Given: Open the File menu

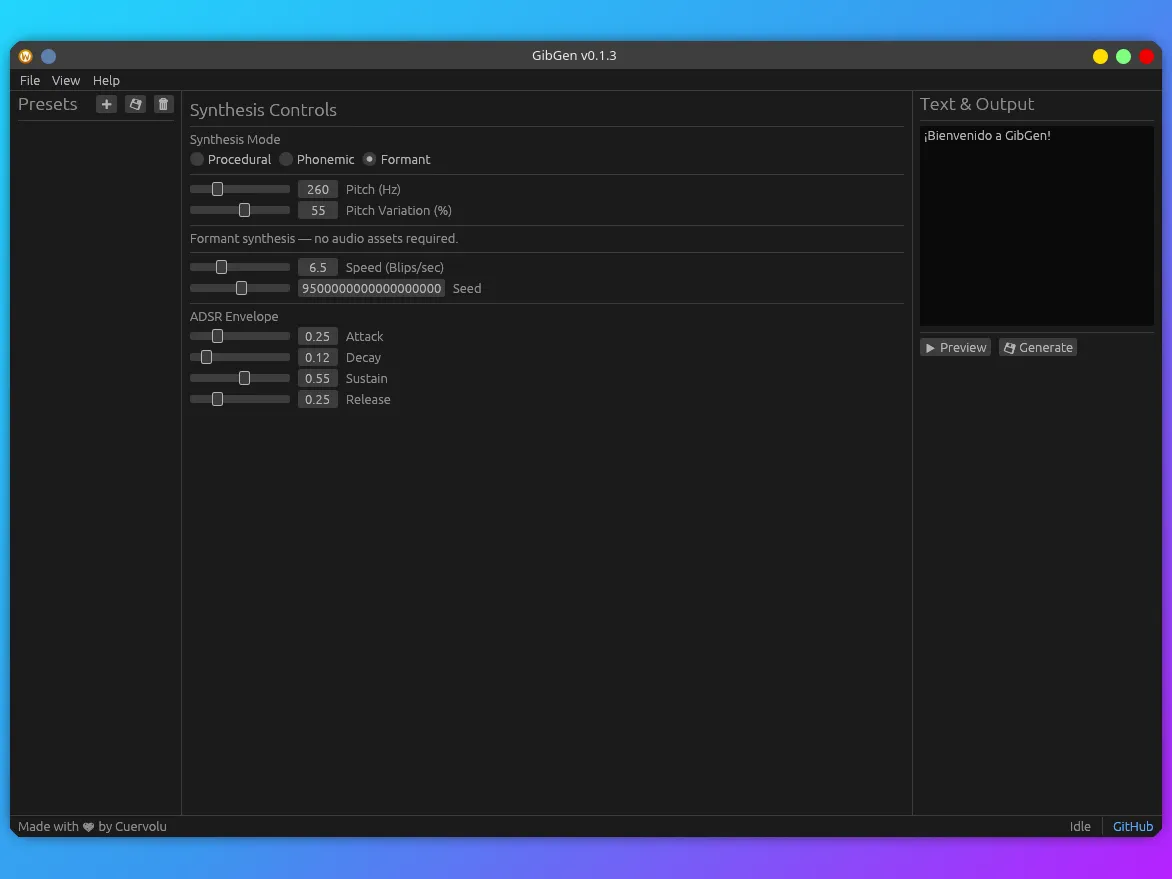Looking at the screenshot, I should coord(30,80).
